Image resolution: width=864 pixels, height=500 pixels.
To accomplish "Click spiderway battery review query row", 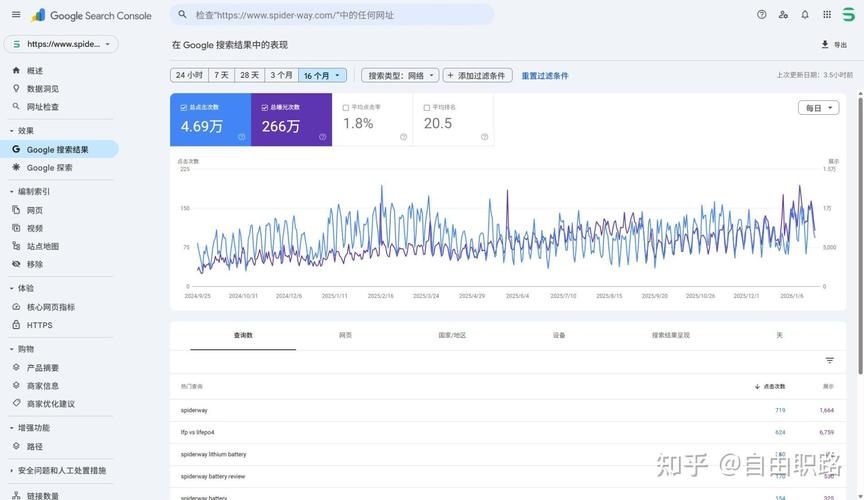I will tap(507, 476).
